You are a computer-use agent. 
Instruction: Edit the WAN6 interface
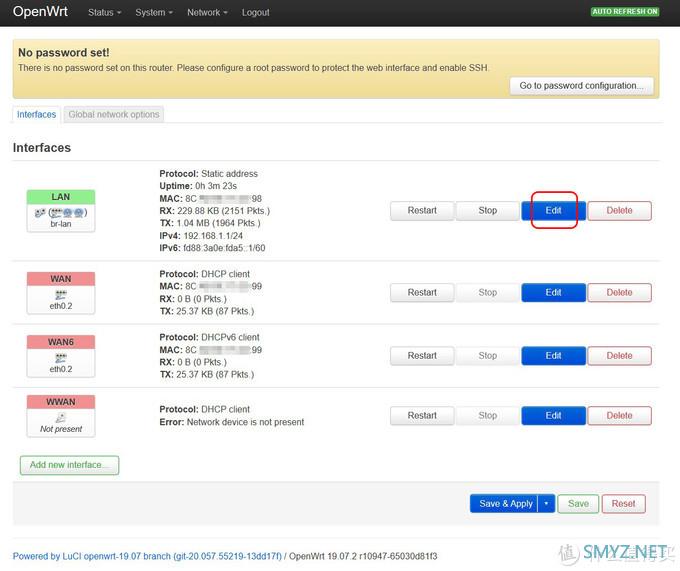(553, 356)
